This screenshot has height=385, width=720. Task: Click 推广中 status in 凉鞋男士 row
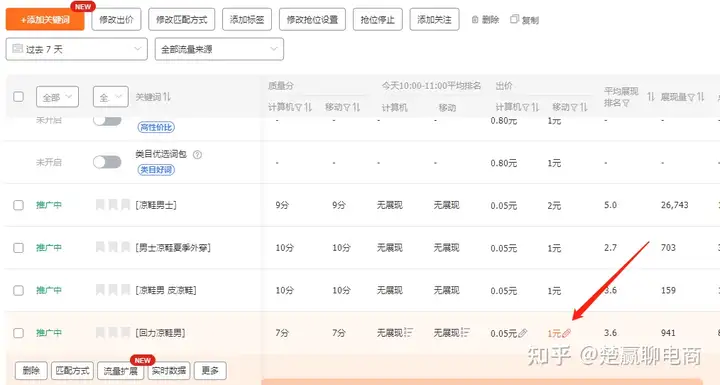[49, 205]
